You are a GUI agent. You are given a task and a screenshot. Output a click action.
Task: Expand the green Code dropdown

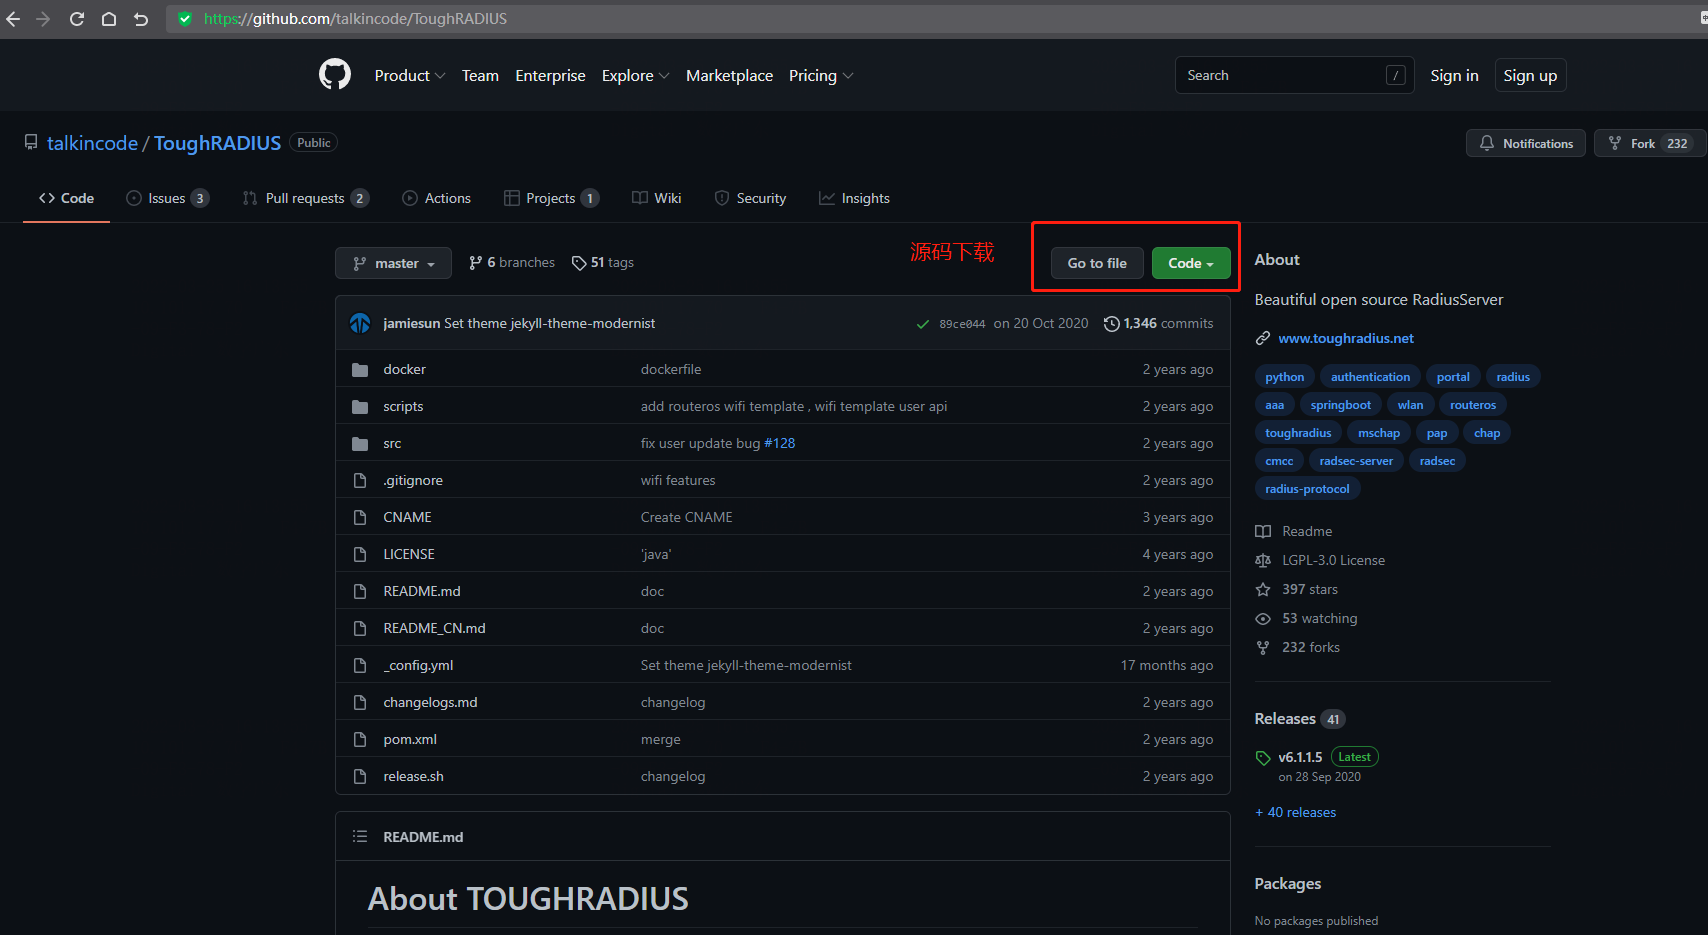point(1190,262)
